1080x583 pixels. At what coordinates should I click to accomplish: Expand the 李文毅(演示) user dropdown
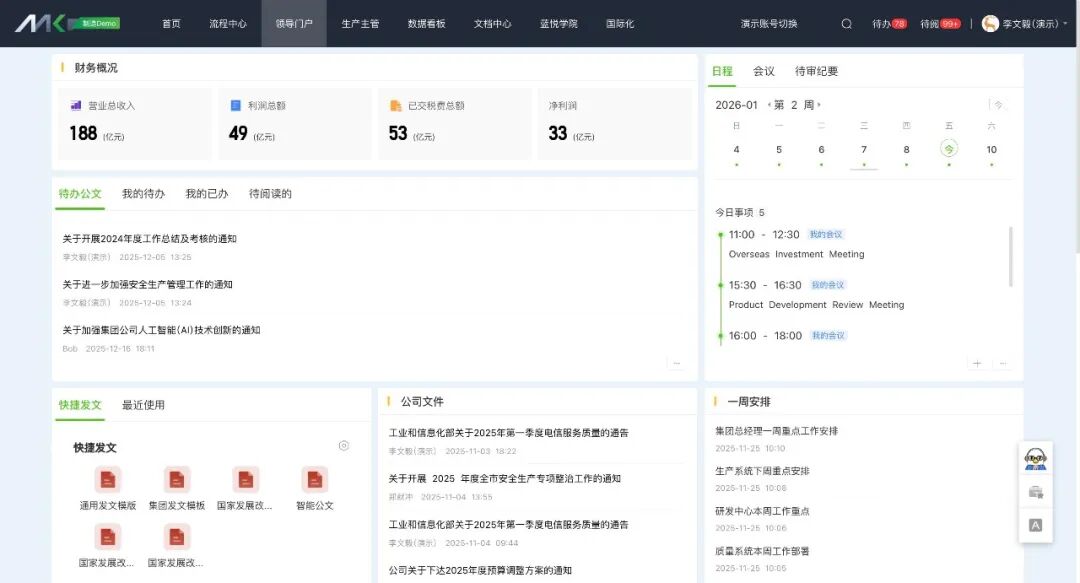tap(1025, 24)
